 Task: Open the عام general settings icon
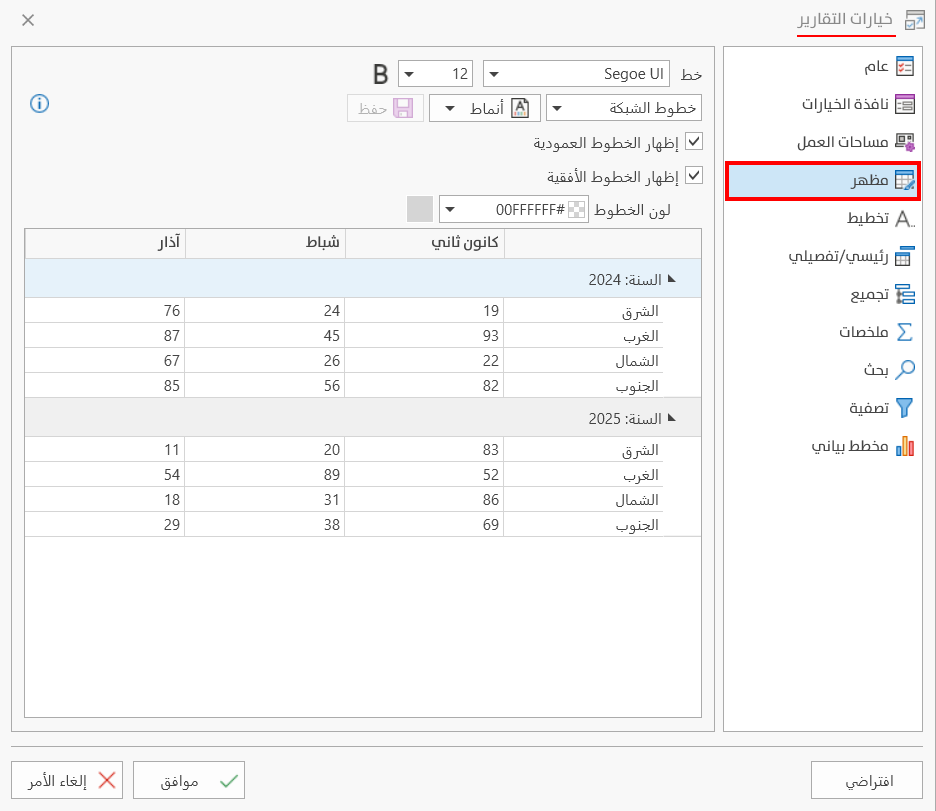tap(904, 67)
